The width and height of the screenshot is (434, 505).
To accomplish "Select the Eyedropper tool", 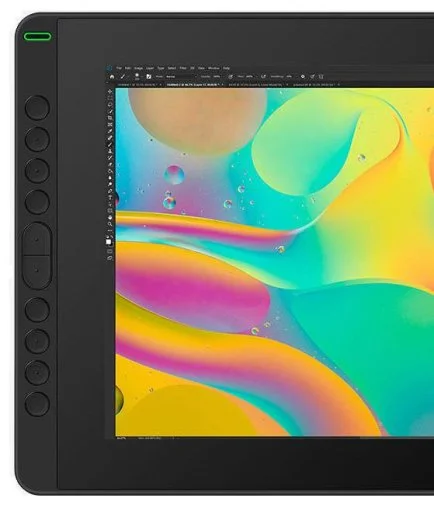I will [110, 131].
